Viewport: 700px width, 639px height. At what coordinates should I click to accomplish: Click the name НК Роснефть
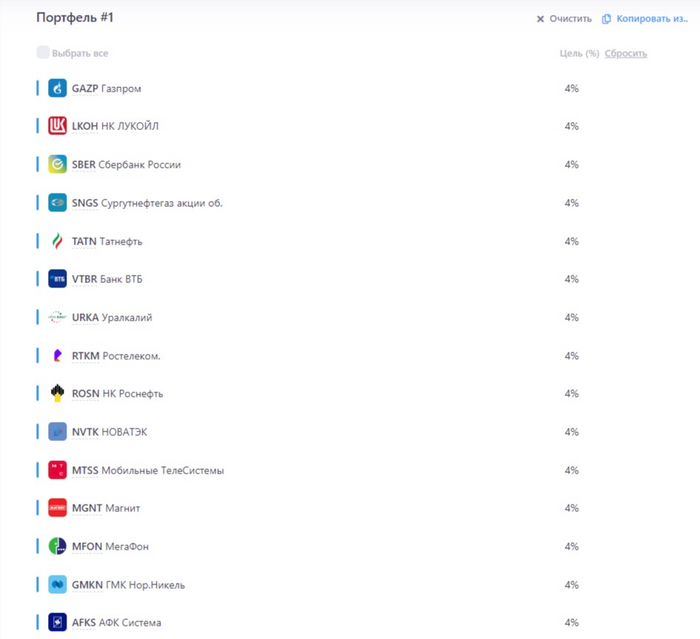tap(133, 393)
